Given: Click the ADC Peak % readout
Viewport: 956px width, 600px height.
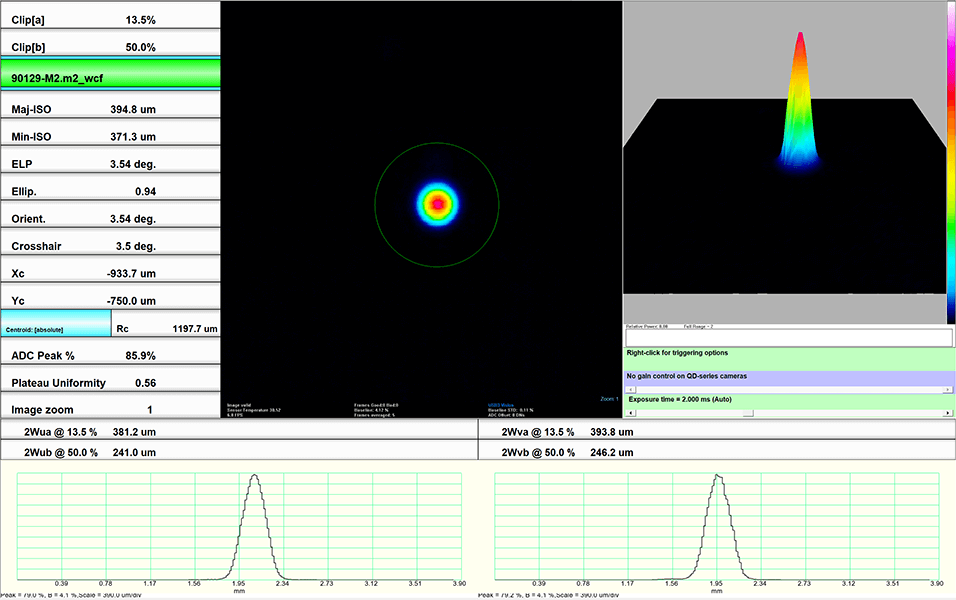Looking at the screenshot, I should 109,355.
